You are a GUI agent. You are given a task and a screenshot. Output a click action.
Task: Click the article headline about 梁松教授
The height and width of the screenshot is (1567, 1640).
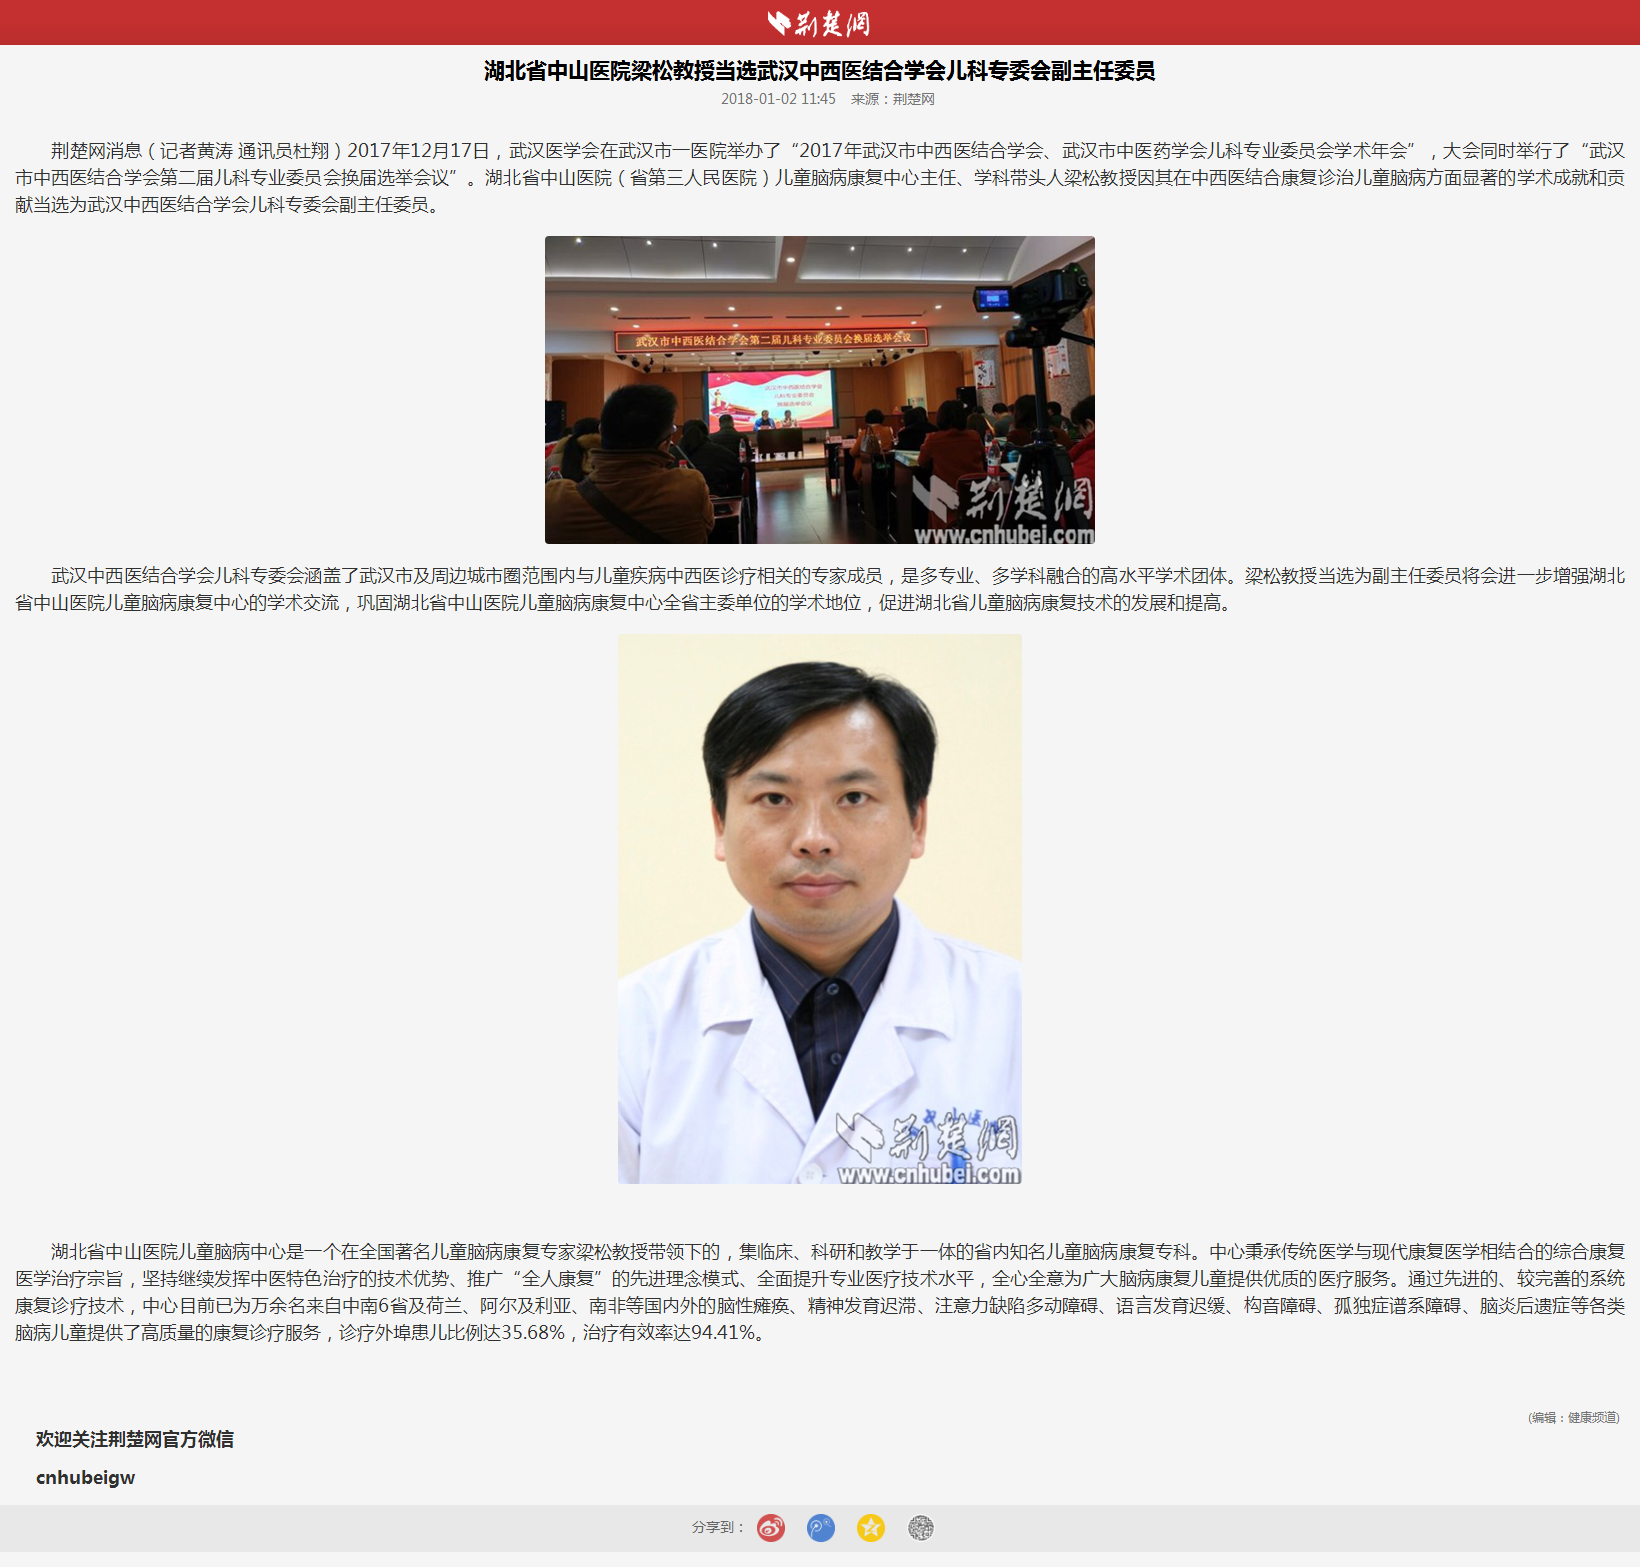point(819,71)
